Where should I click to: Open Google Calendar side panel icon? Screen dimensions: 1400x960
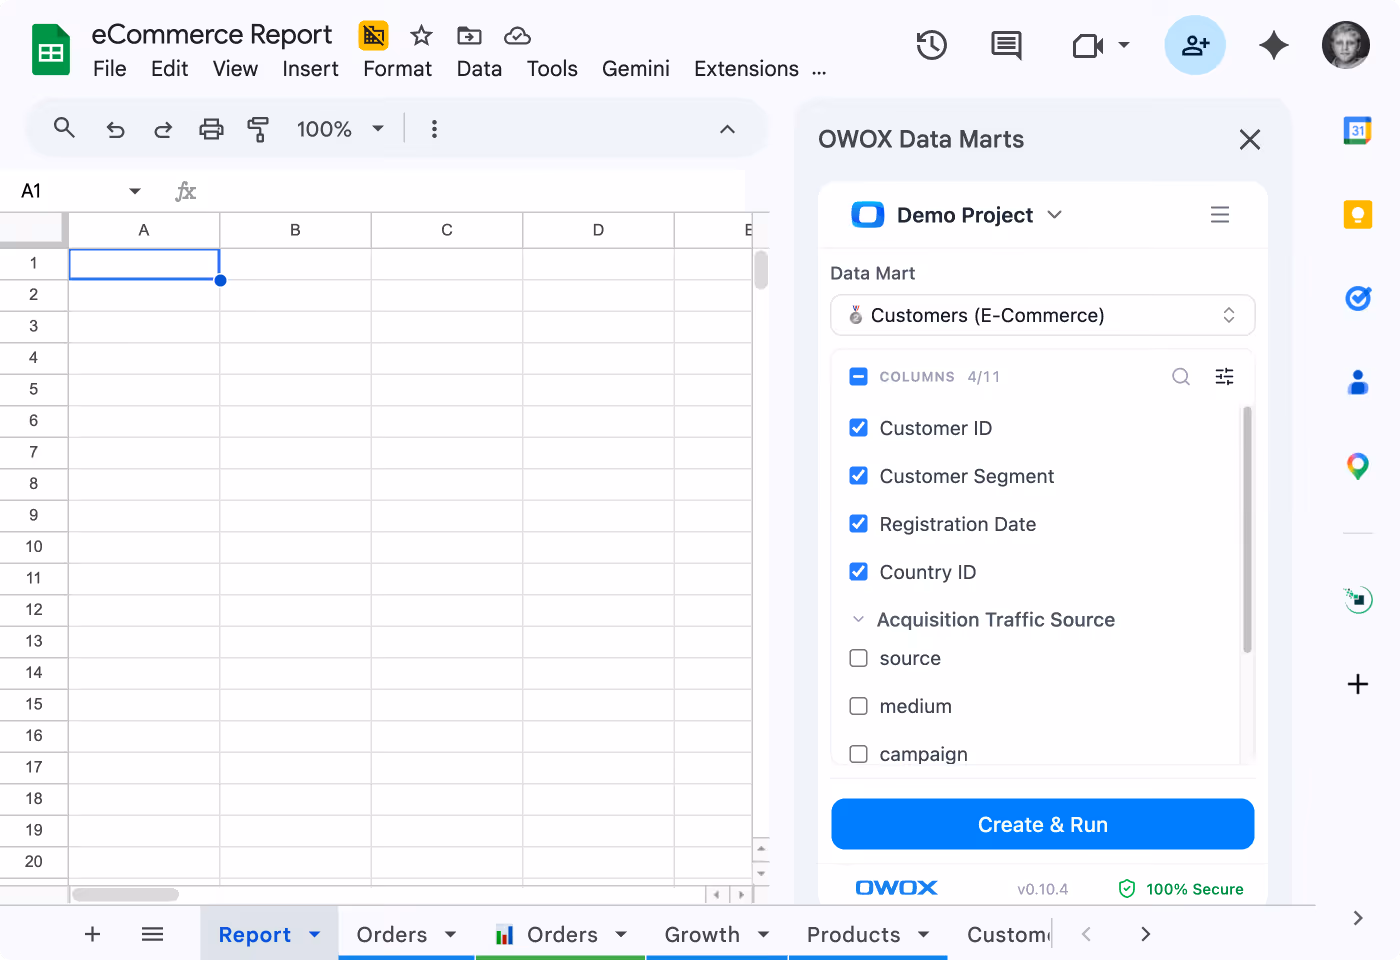[x=1357, y=131]
